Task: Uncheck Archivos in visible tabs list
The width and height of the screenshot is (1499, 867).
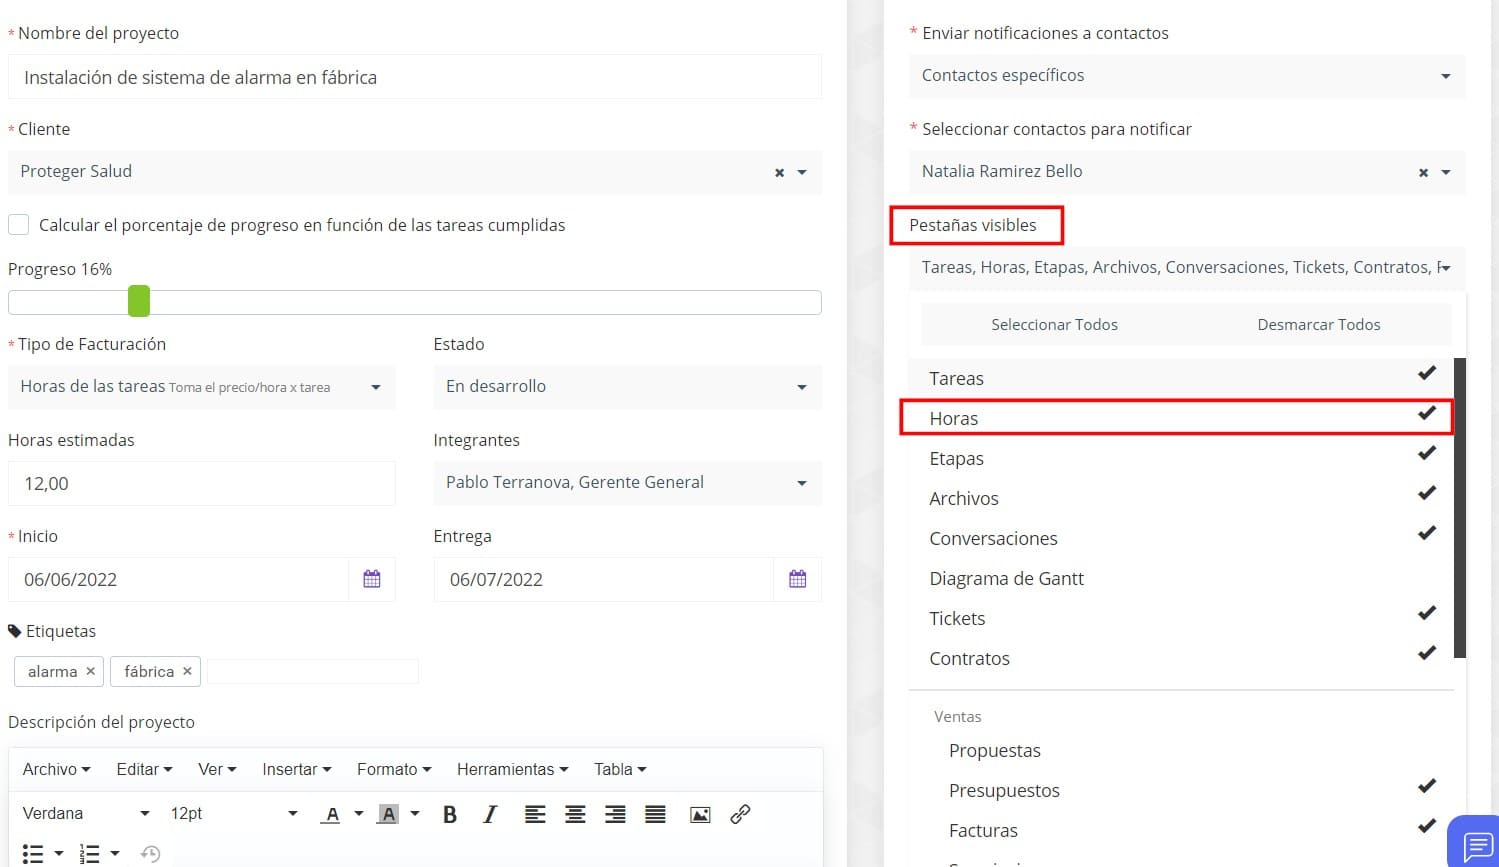Action: point(1181,498)
